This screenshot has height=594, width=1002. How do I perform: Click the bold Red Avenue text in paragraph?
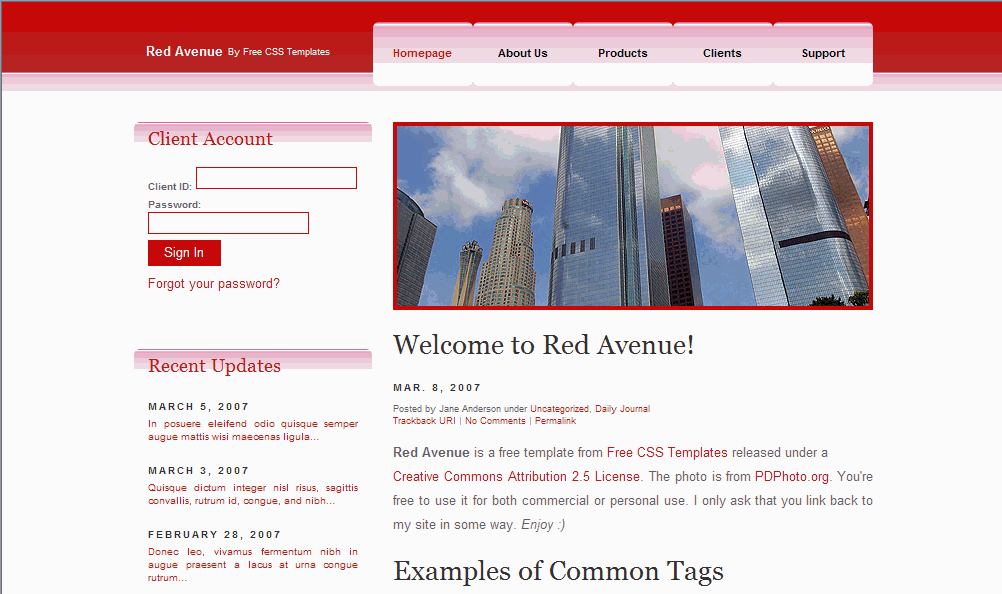click(x=431, y=452)
